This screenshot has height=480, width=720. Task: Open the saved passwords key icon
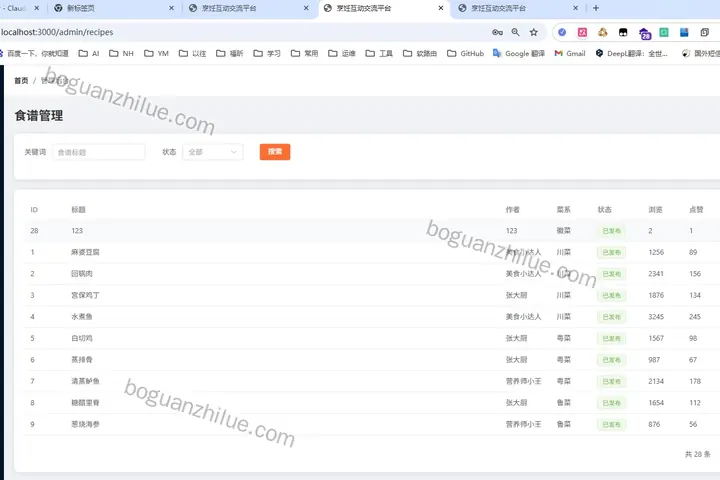(x=497, y=32)
